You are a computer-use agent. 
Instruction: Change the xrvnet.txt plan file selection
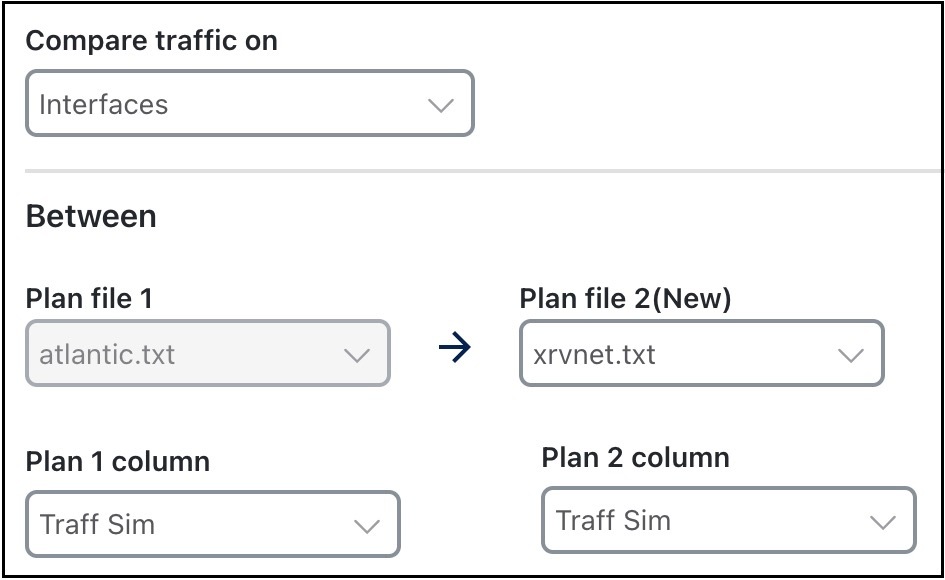(x=700, y=353)
